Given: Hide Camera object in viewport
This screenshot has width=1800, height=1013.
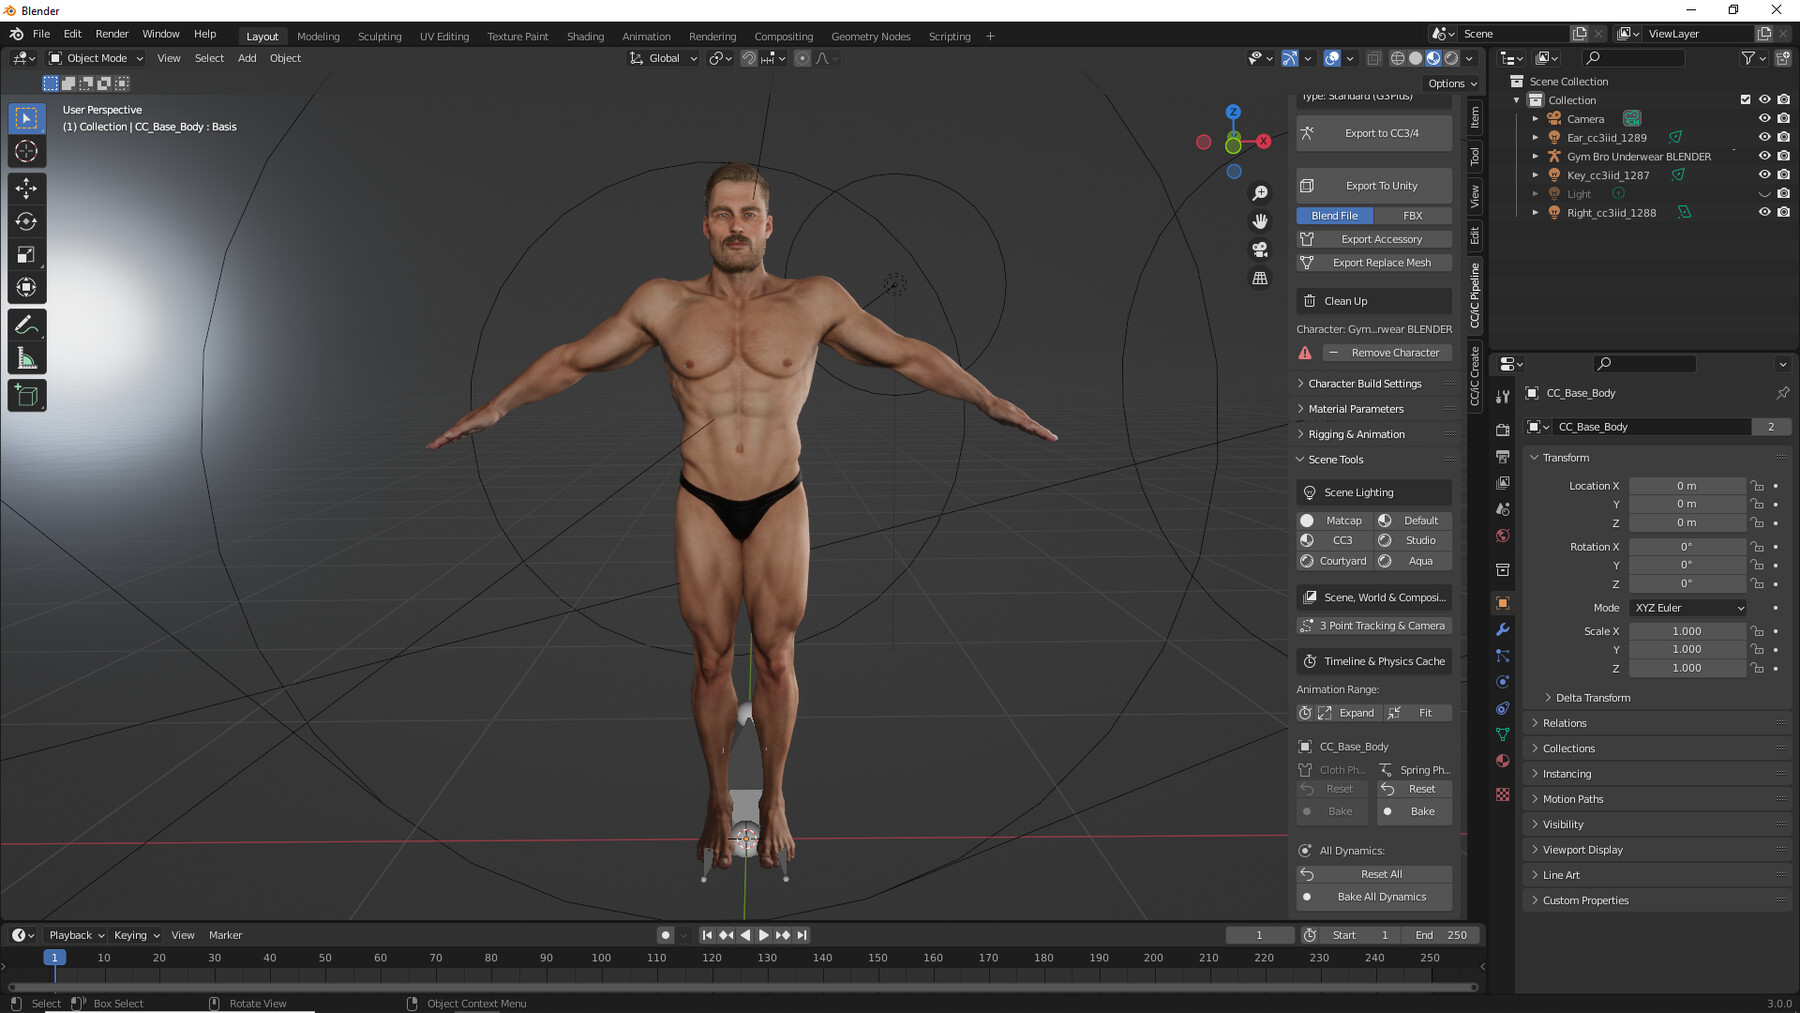Looking at the screenshot, I should coord(1764,118).
